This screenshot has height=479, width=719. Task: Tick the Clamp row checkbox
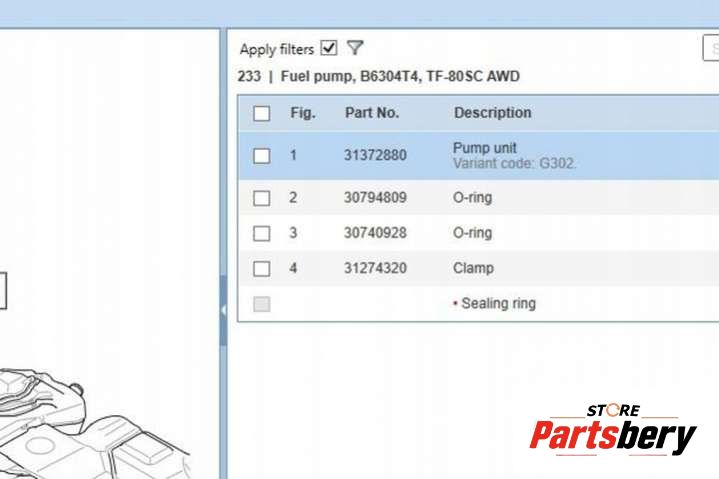click(x=262, y=268)
